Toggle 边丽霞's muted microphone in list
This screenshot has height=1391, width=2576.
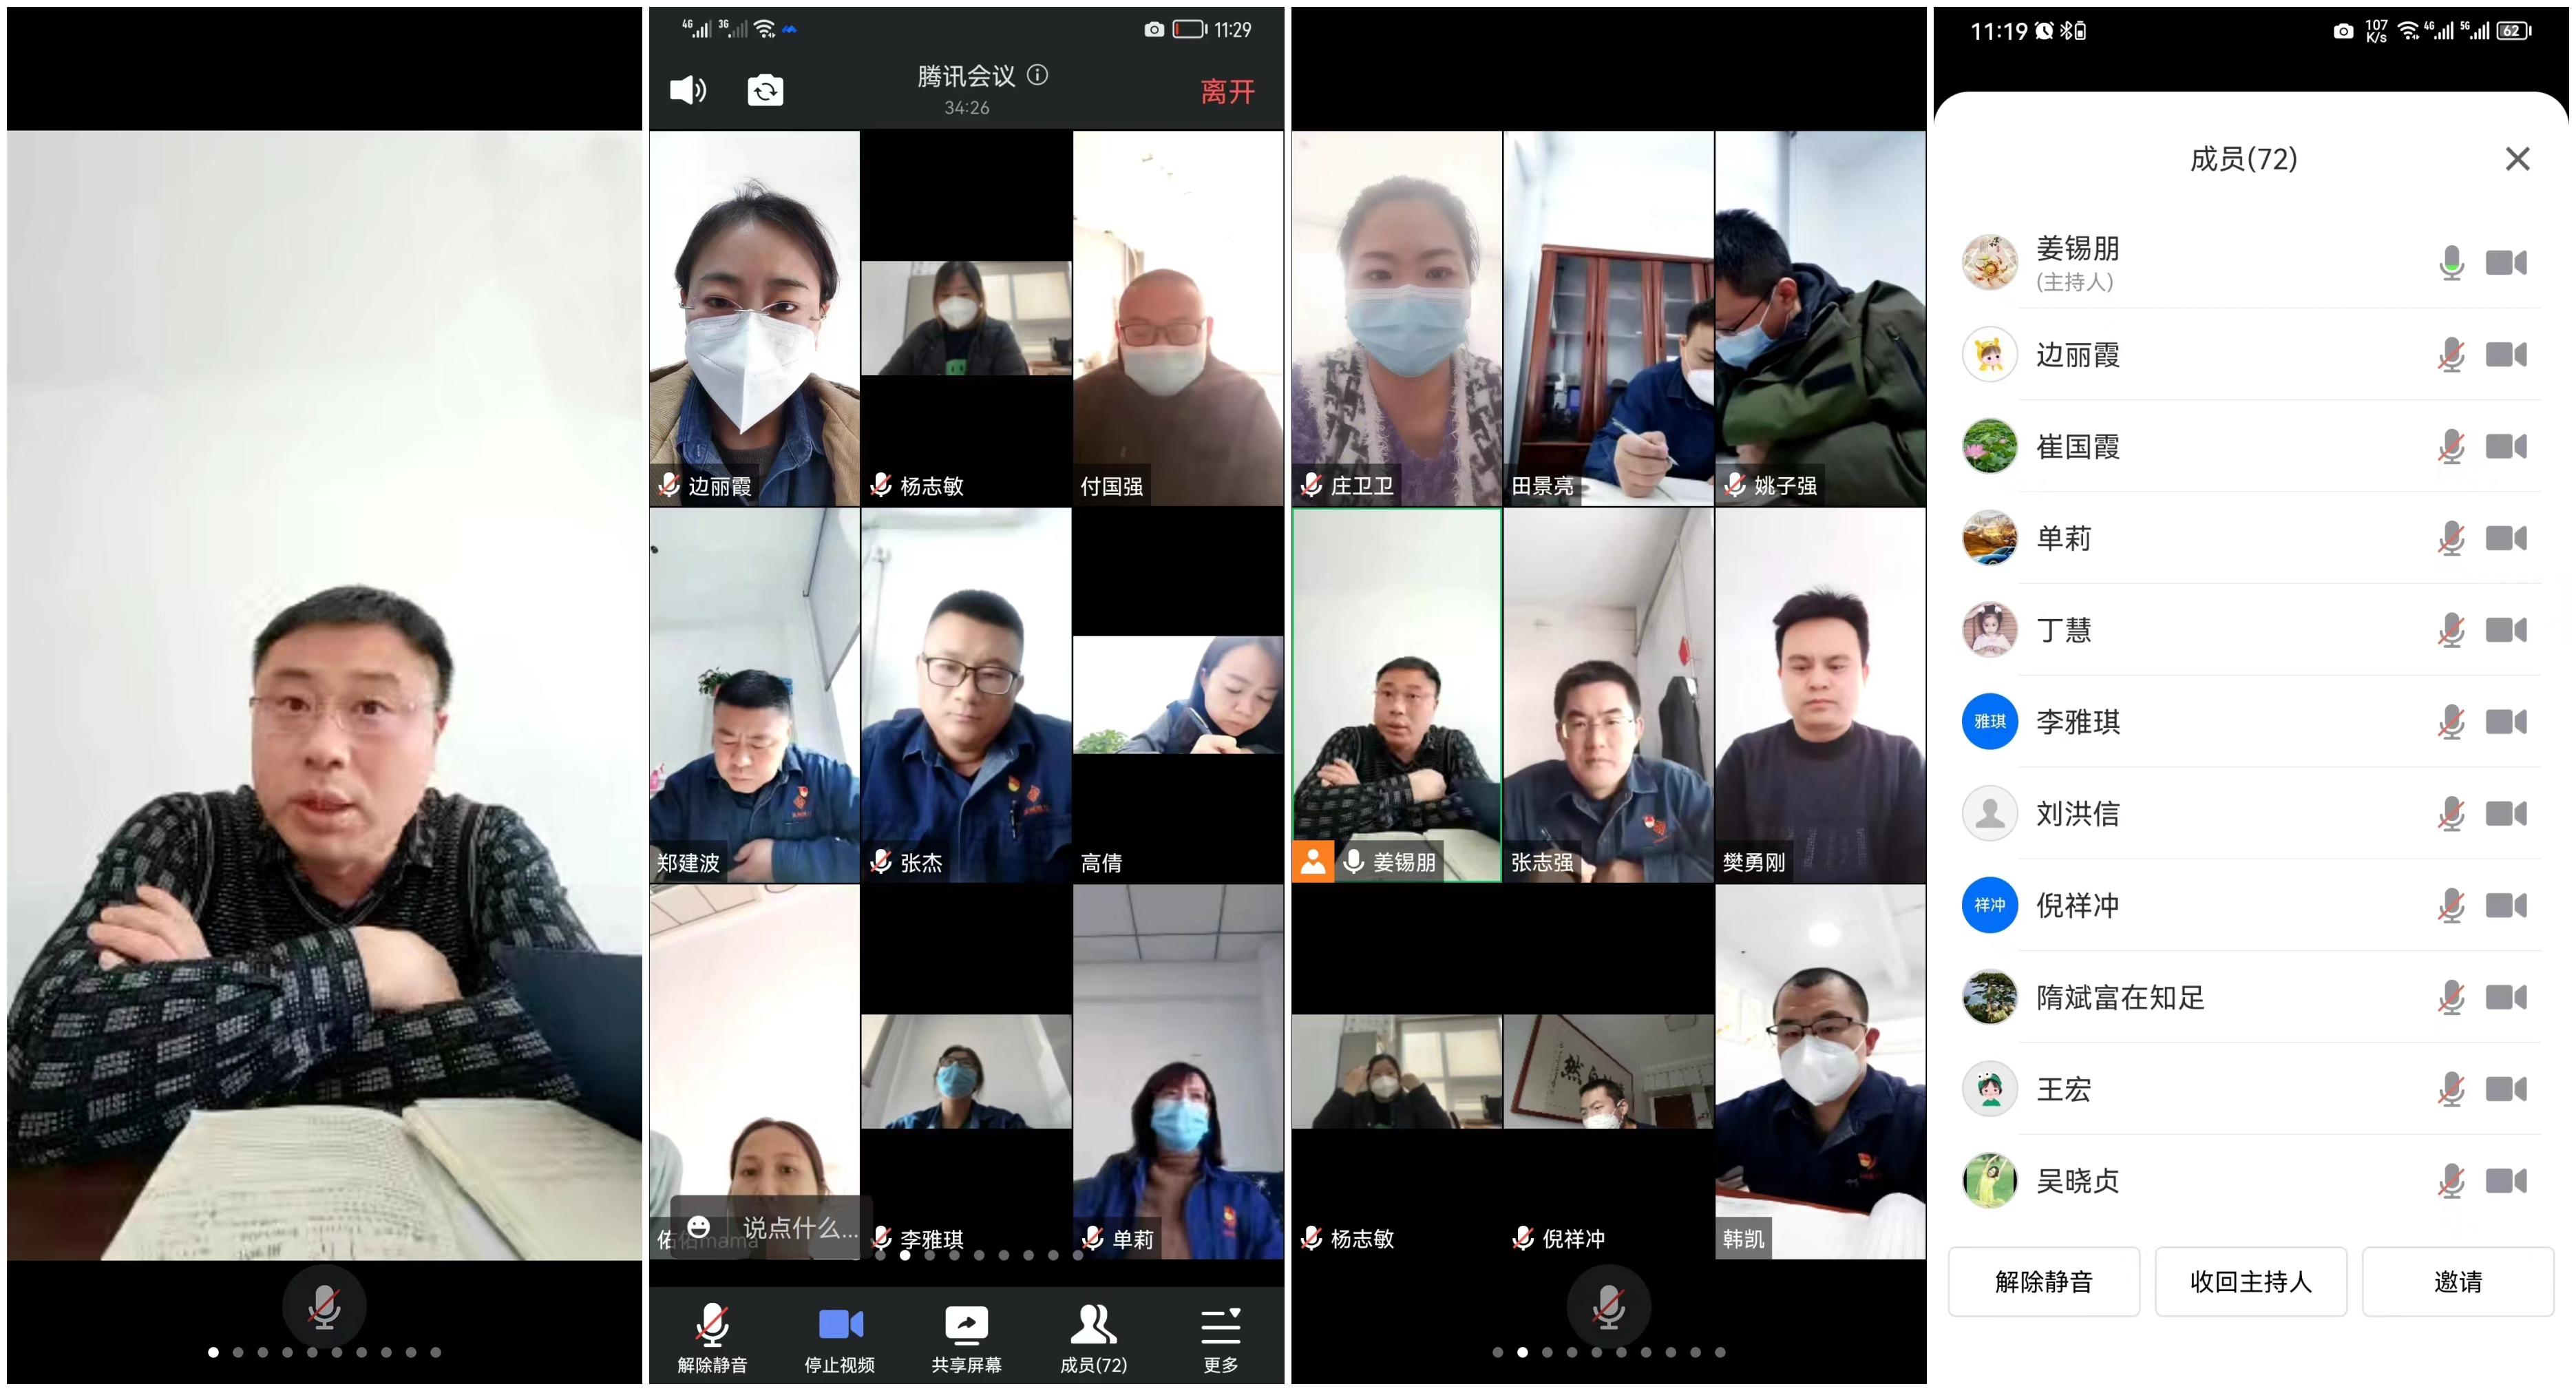pyautogui.click(x=2451, y=355)
